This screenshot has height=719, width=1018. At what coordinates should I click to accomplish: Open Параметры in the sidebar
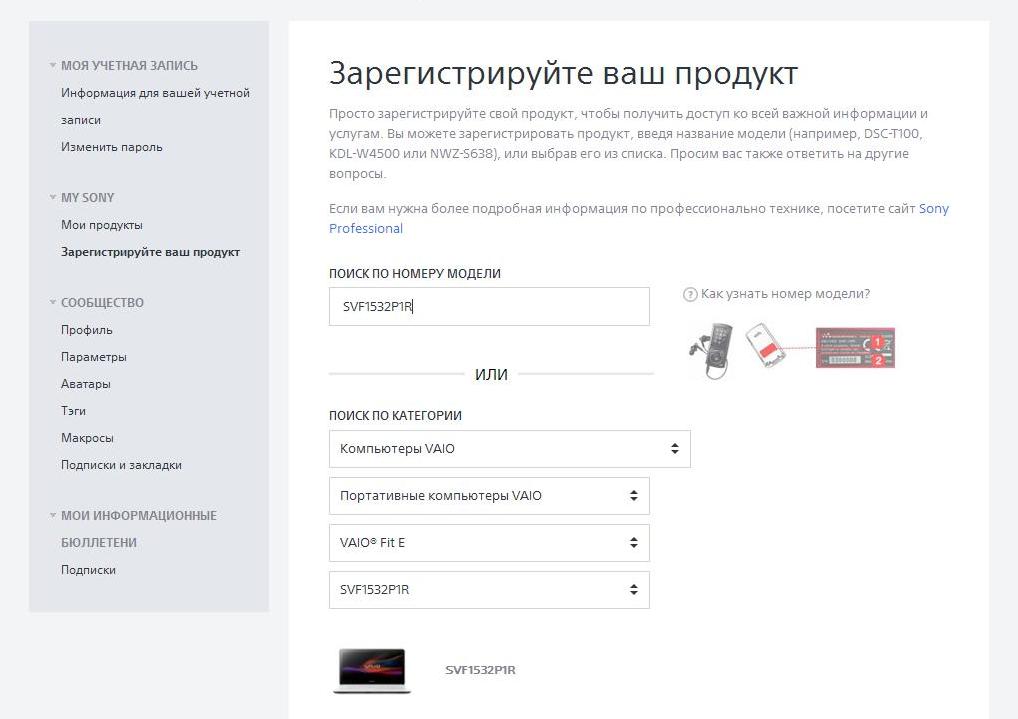[94, 357]
